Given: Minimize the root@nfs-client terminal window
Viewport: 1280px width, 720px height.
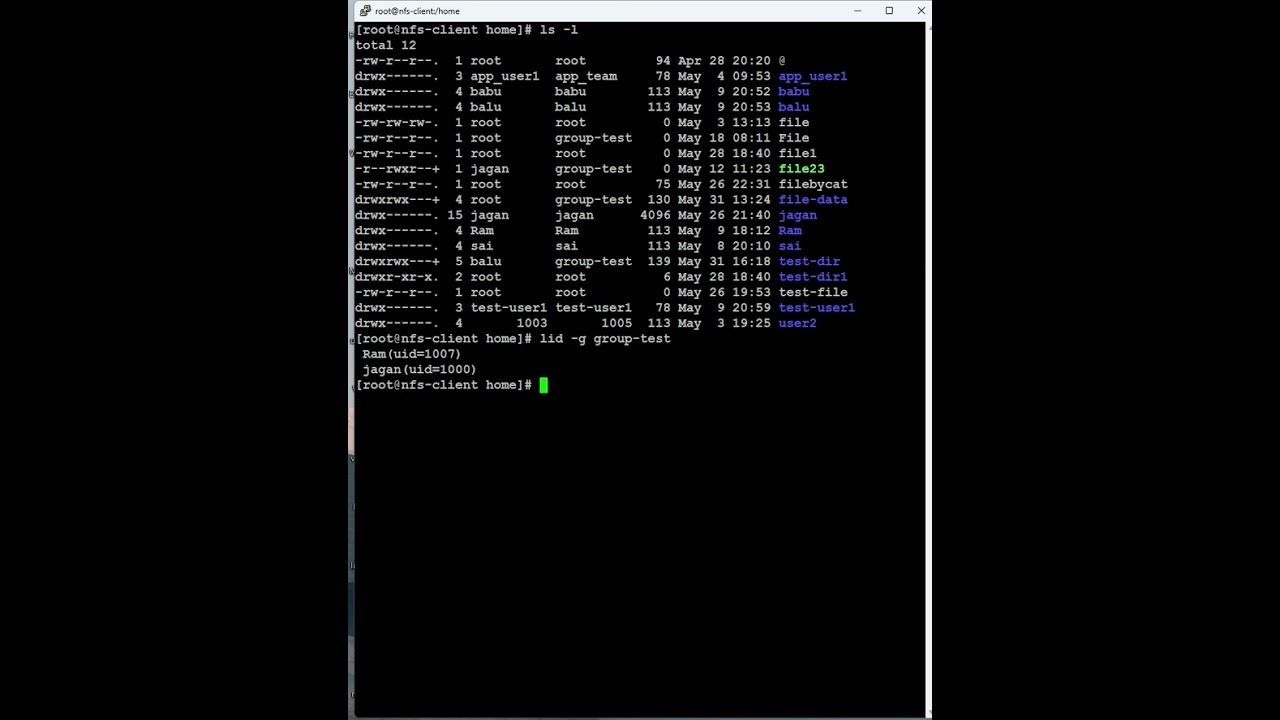Looking at the screenshot, I should coord(857,11).
